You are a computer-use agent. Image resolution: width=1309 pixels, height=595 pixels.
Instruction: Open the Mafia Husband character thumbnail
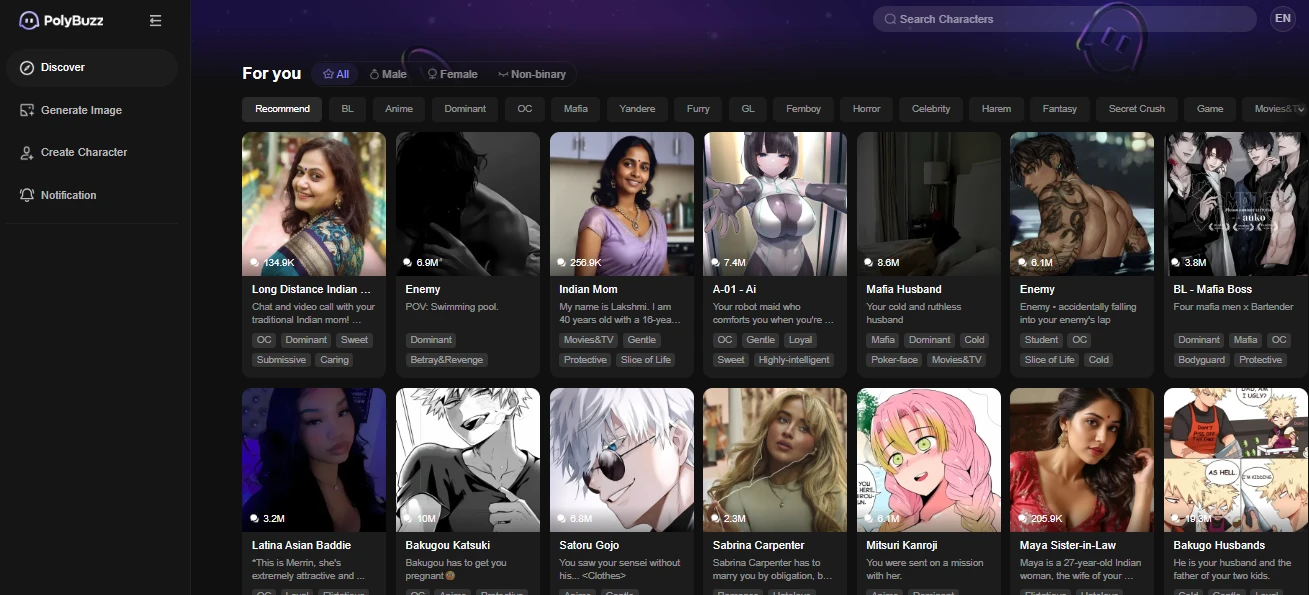(929, 204)
